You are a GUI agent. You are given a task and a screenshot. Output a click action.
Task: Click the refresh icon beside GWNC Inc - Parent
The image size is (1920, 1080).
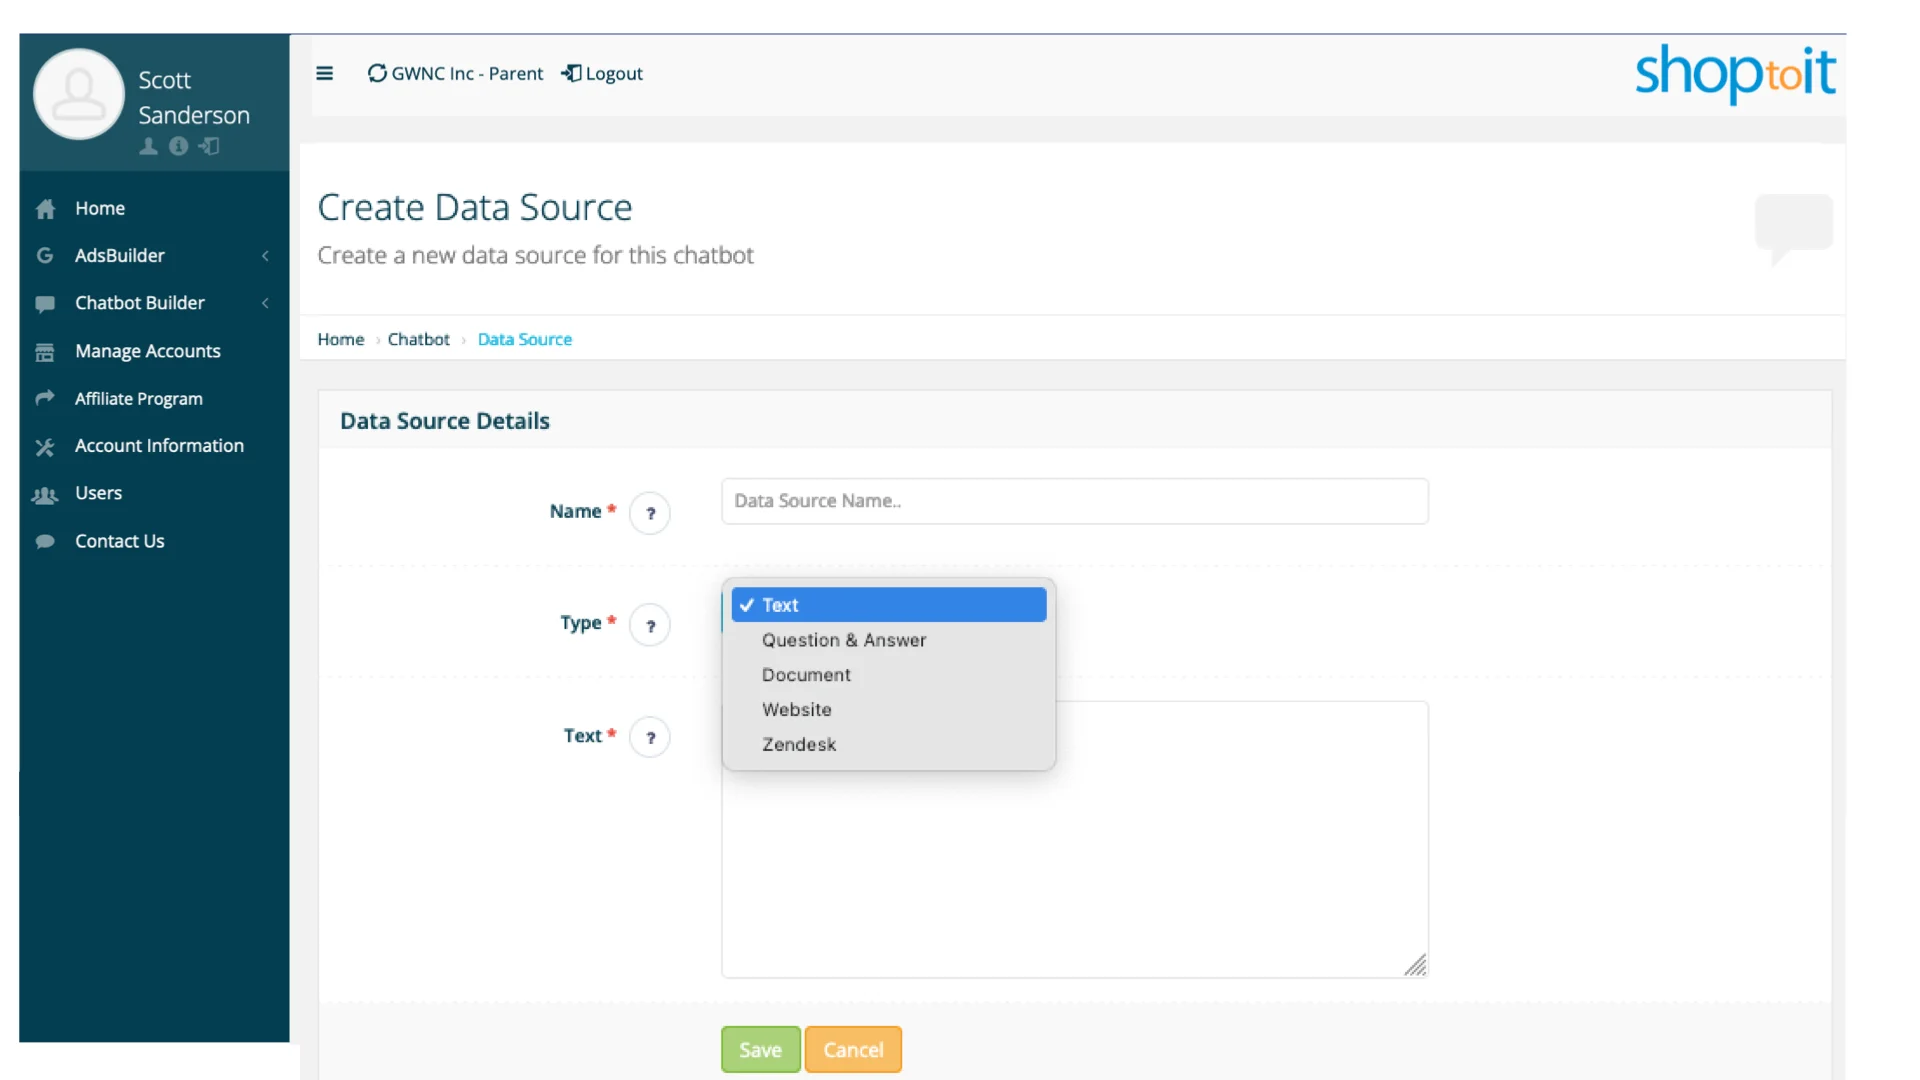coord(376,73)
